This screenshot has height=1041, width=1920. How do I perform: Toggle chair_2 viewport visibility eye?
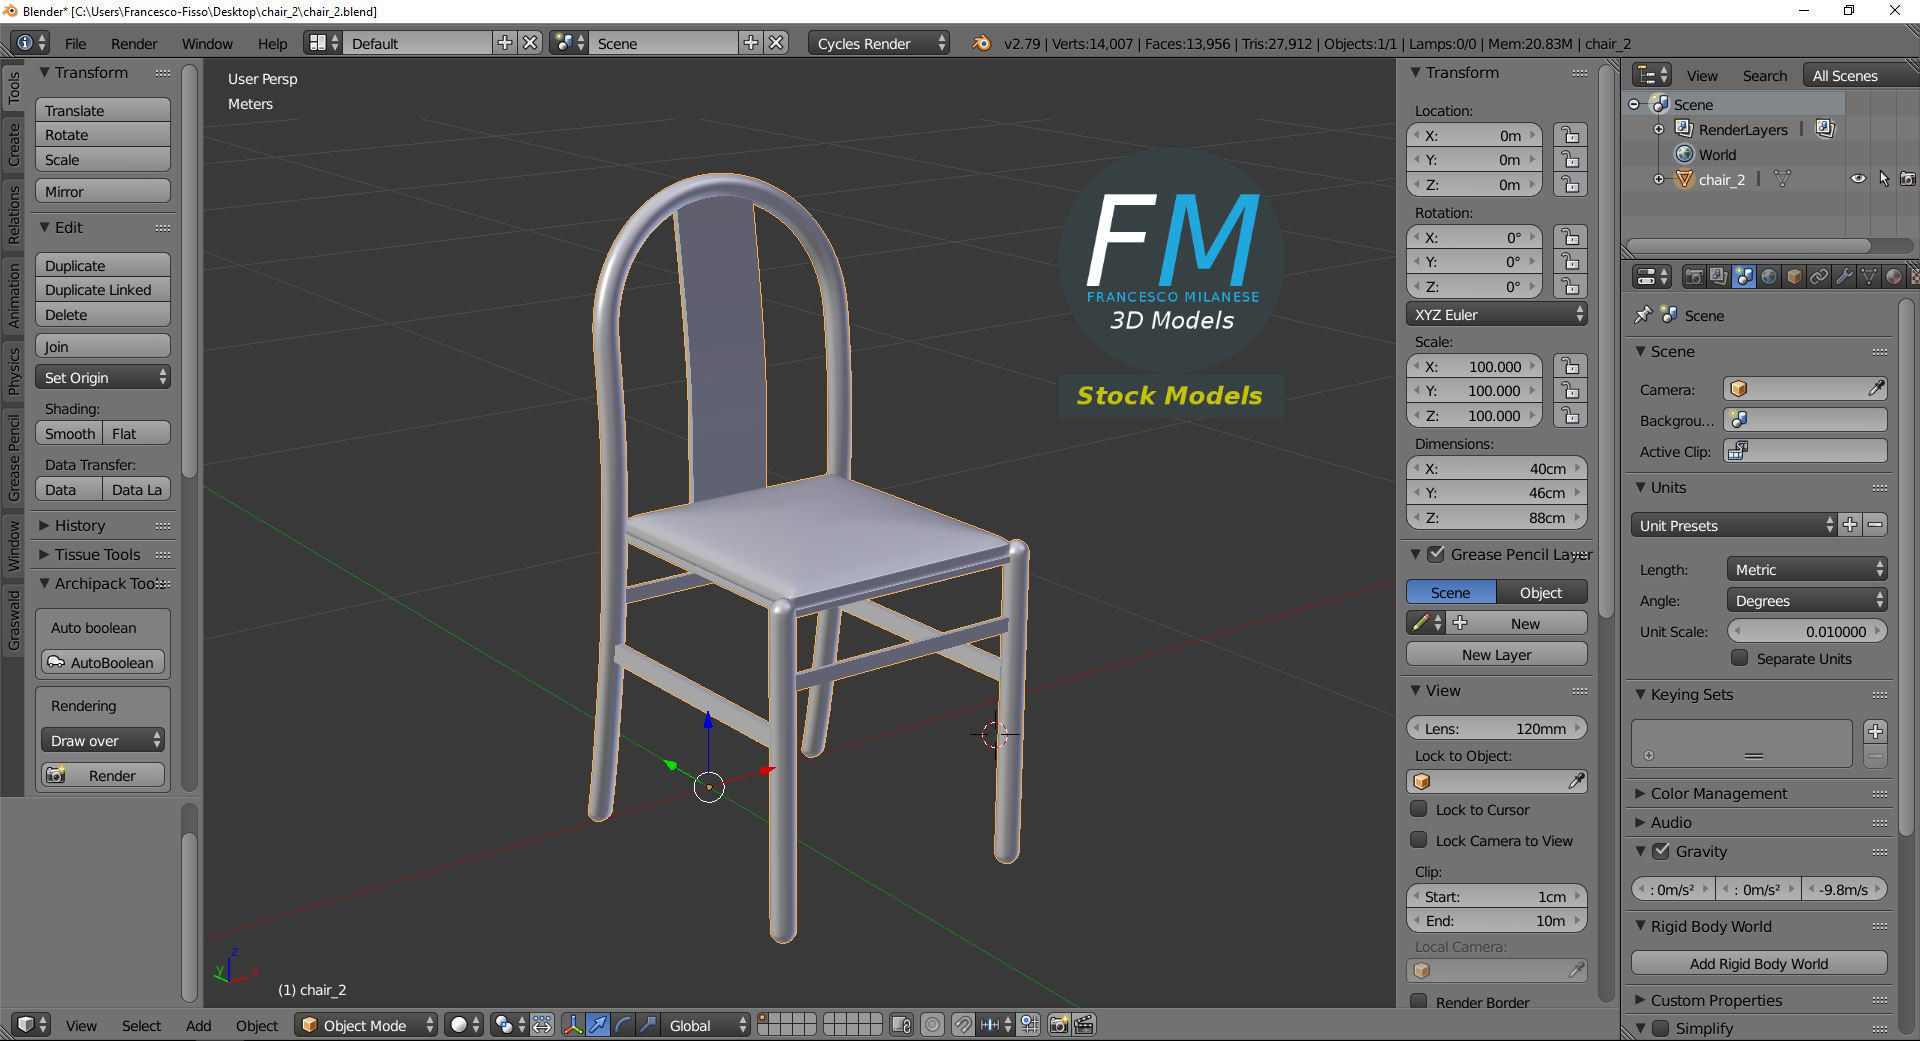(x=1858, y=179)
